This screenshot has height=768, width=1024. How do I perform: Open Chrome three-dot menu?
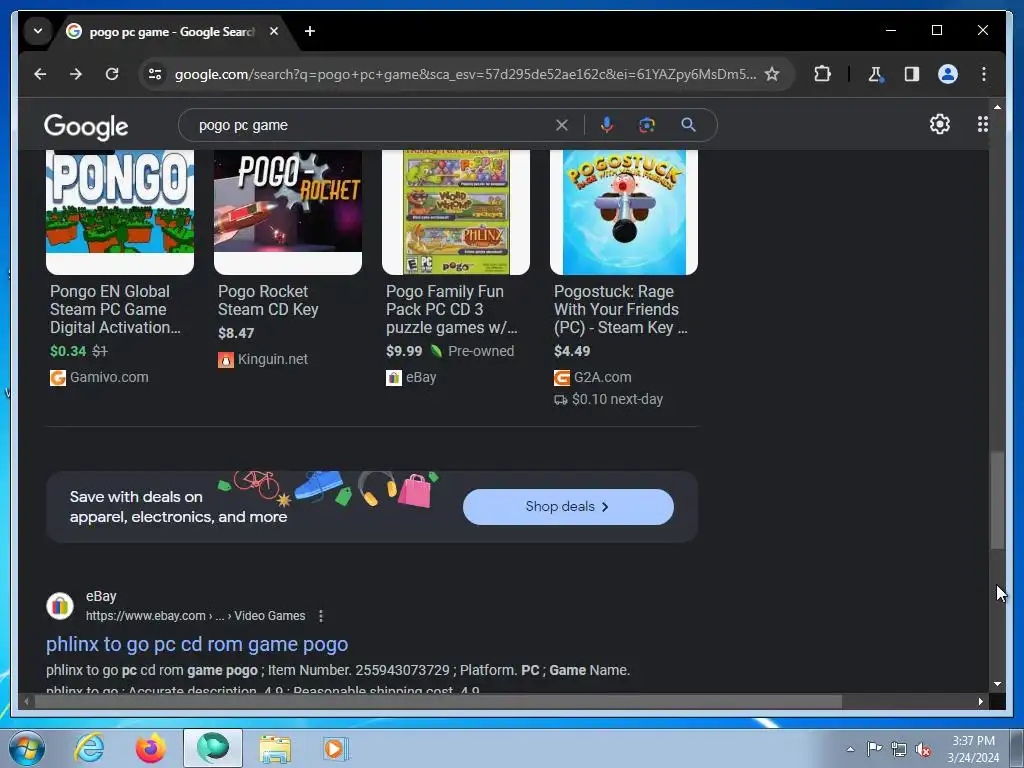(x=984, y=74)
